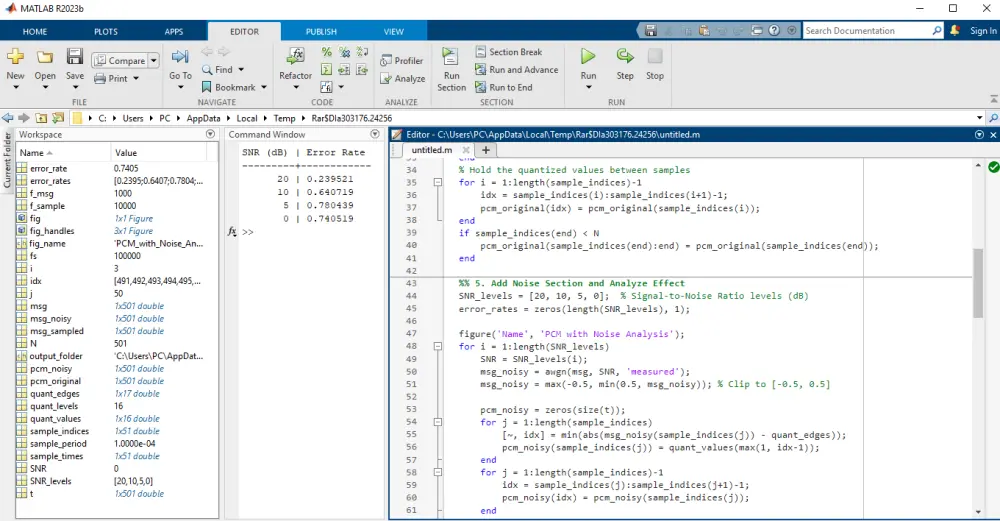The height and width of the screenshot is (521, 1000).
Task: Click the Step icon
Action: point(625,56)
